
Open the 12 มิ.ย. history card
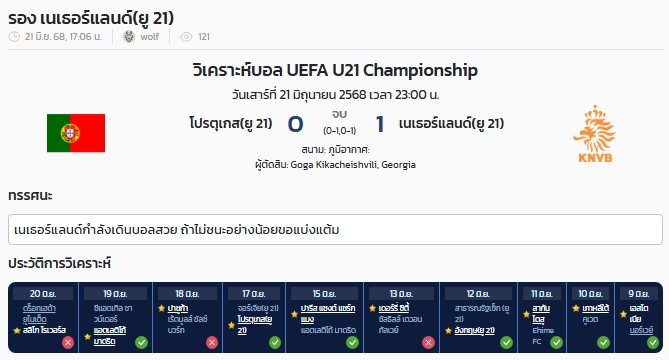[x=478, y=317]
